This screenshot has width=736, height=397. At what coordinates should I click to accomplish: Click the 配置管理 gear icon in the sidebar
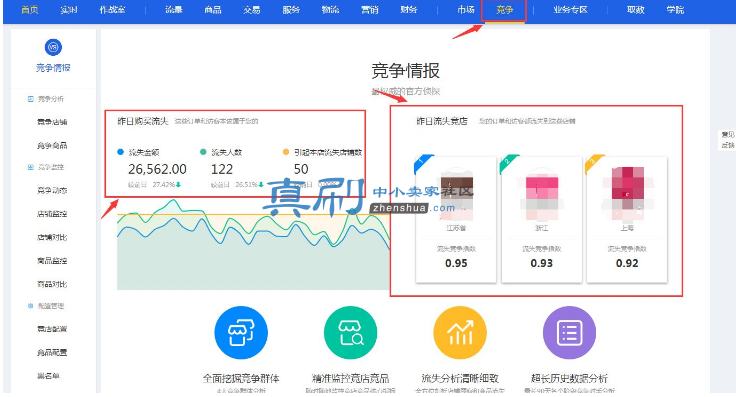[x=31, y=305]
